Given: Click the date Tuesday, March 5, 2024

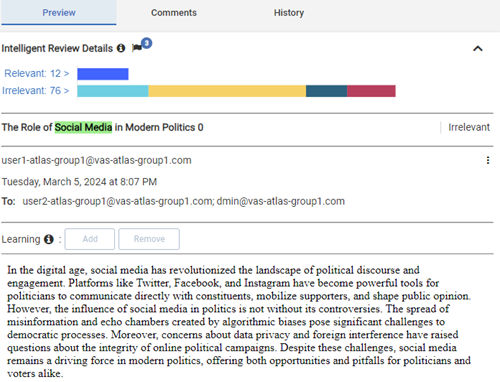Looking at the screenshot, I should click(x=79, y=182).
